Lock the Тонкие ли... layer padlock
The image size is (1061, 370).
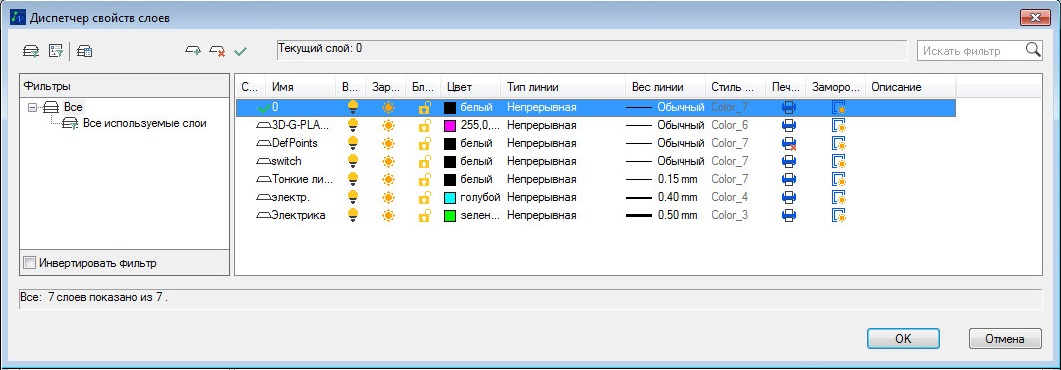coord(425,179)
